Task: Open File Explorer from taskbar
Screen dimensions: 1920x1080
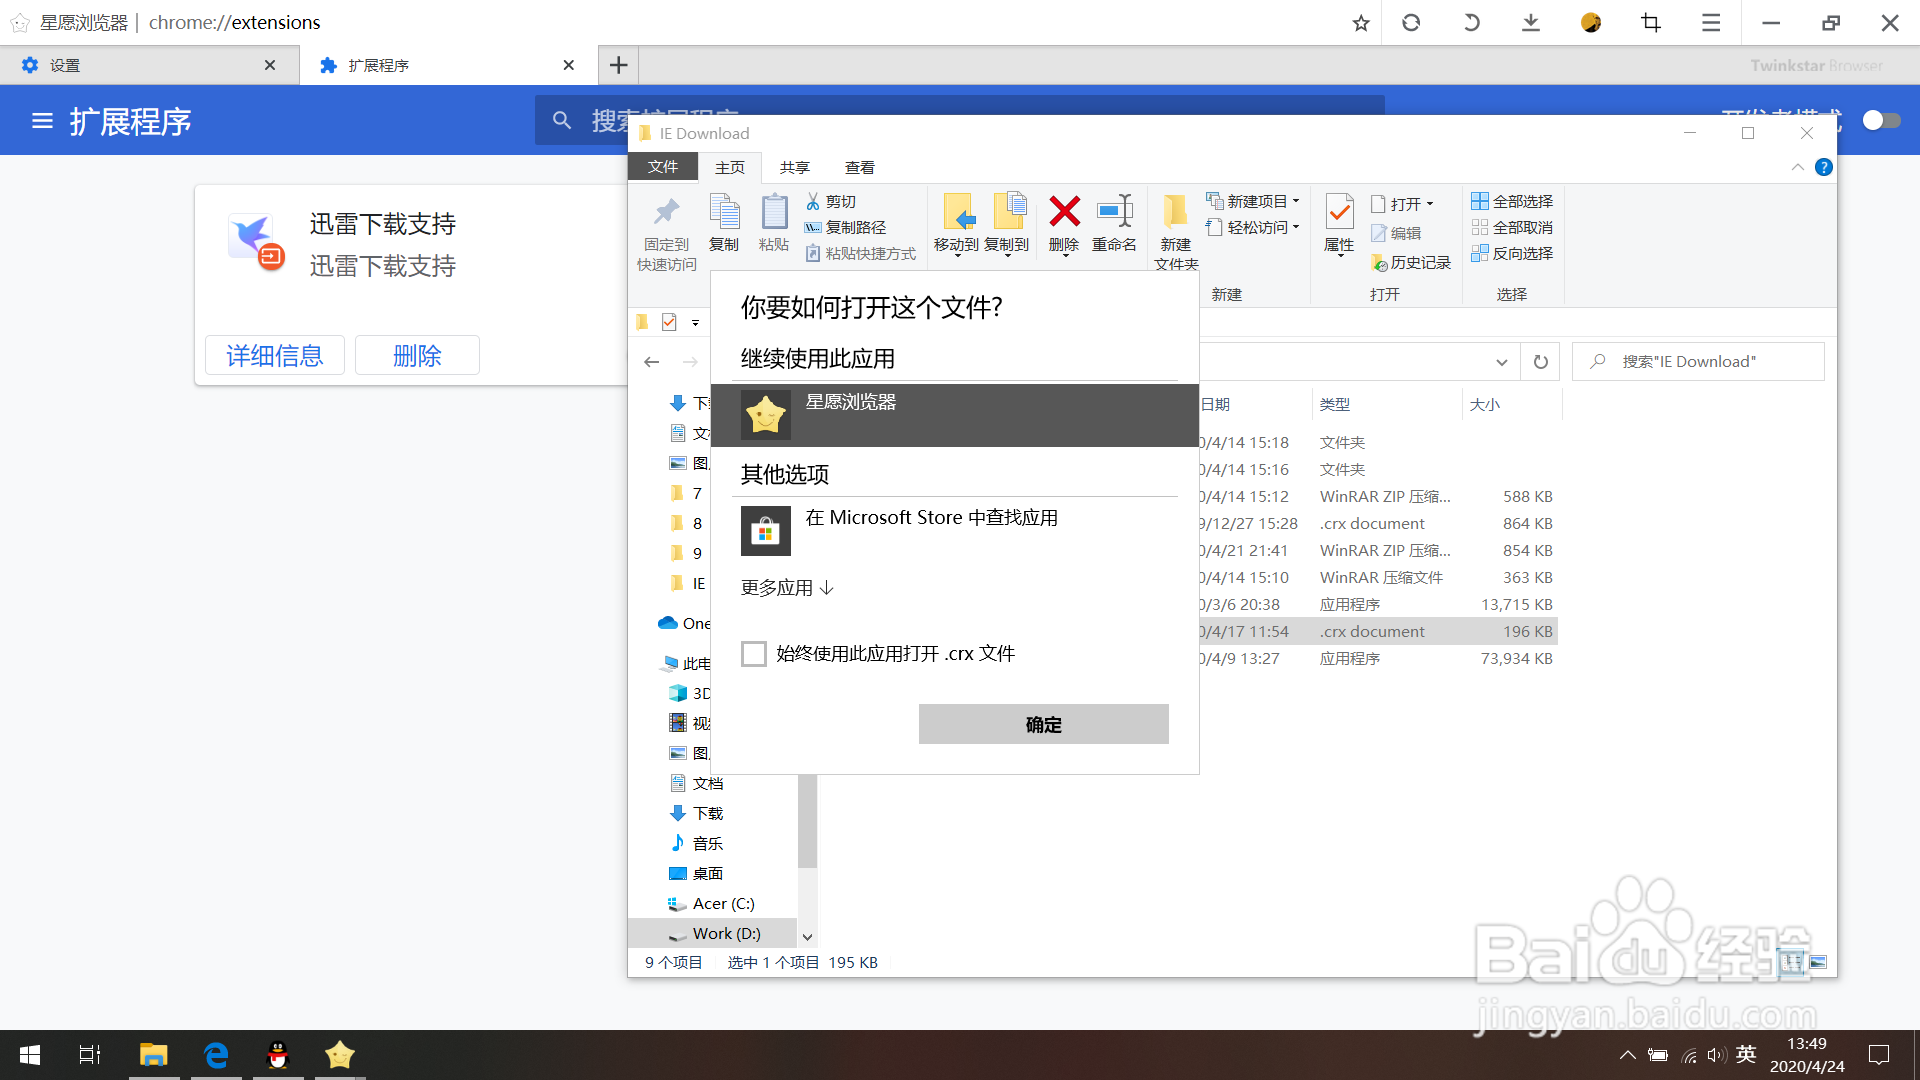Action: [153, 1054]
